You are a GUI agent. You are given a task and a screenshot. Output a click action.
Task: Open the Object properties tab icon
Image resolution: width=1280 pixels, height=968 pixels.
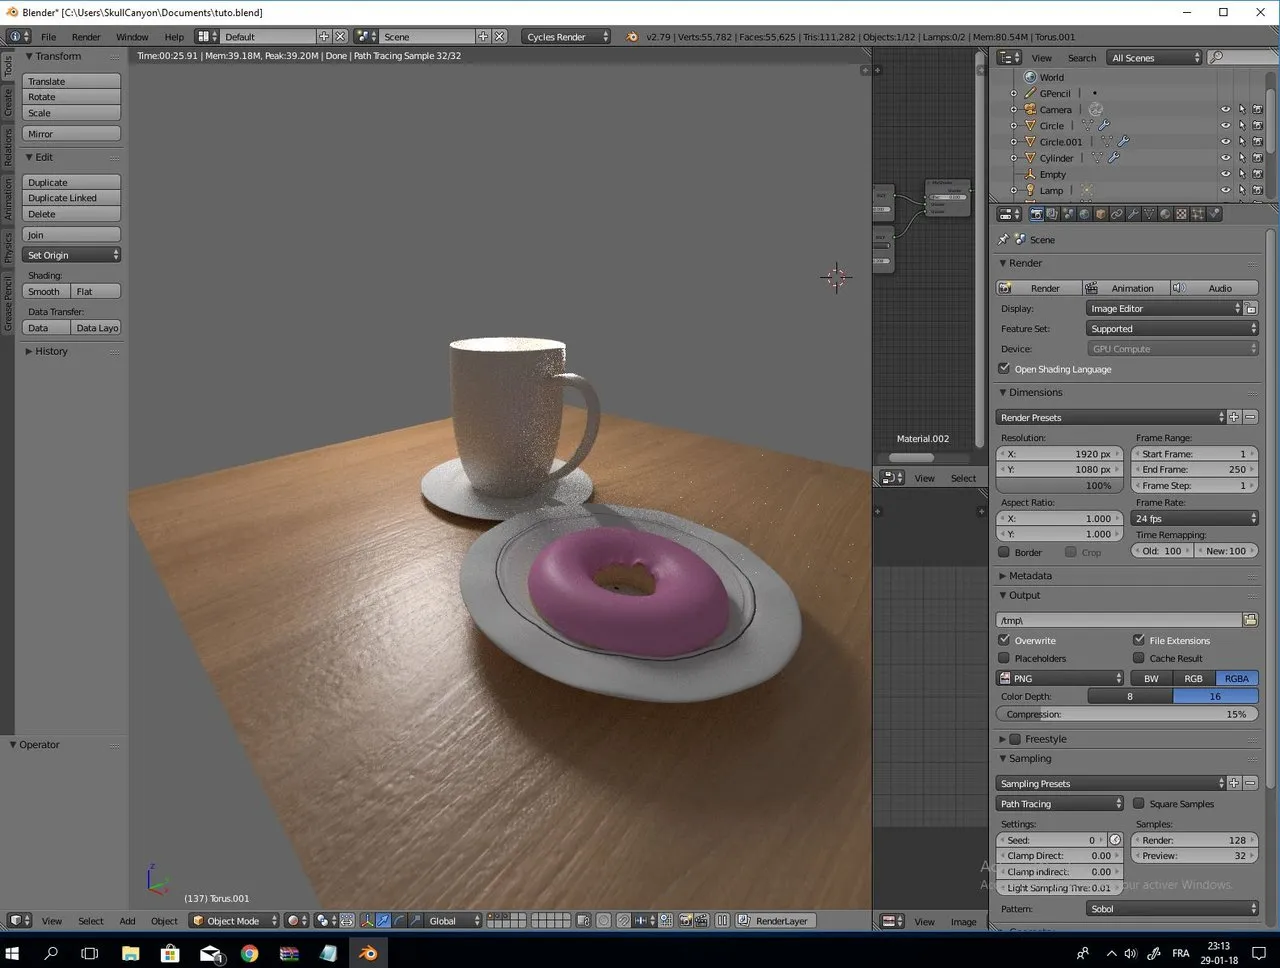[x=1100, y=214]
